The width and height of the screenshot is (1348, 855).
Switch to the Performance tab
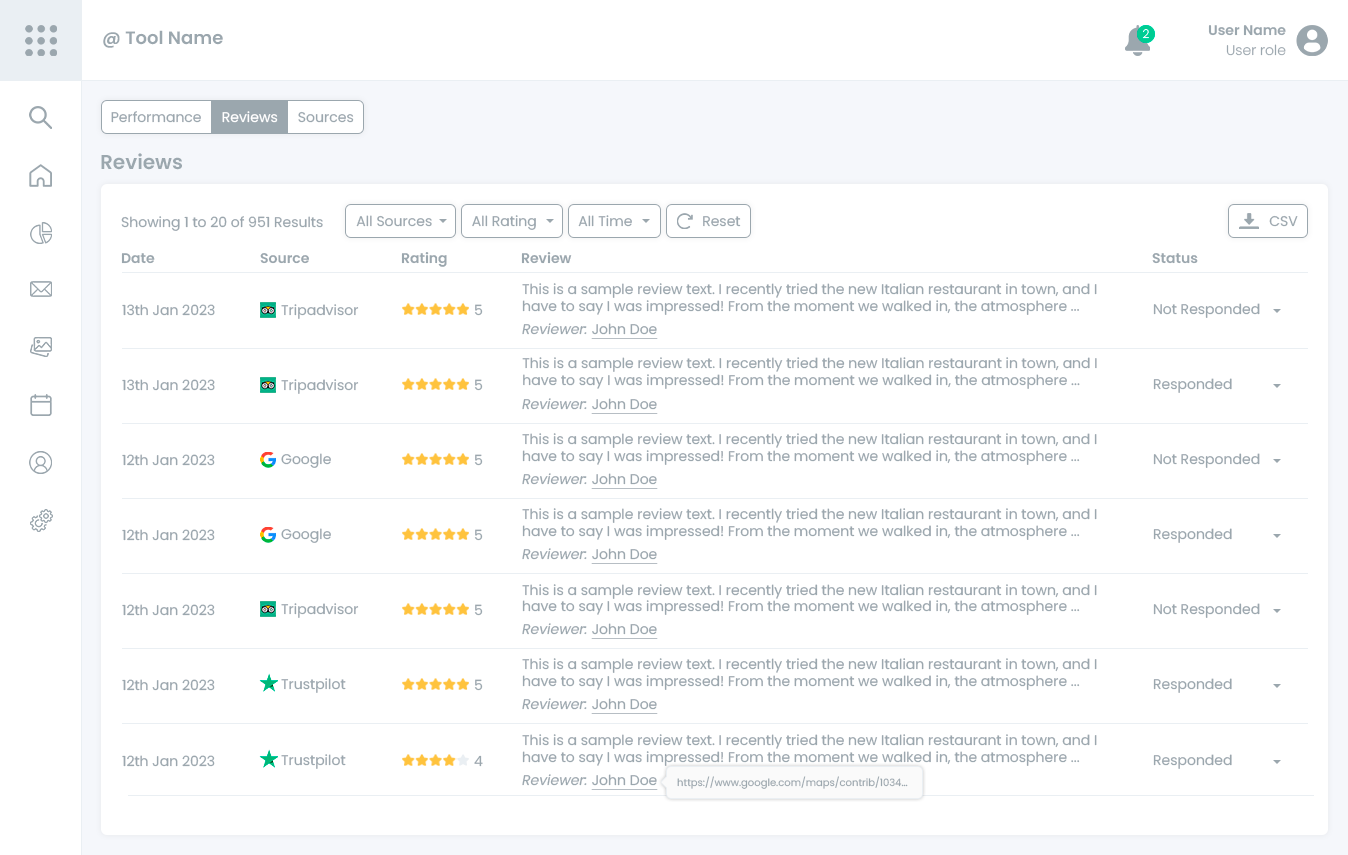point(156,117)
